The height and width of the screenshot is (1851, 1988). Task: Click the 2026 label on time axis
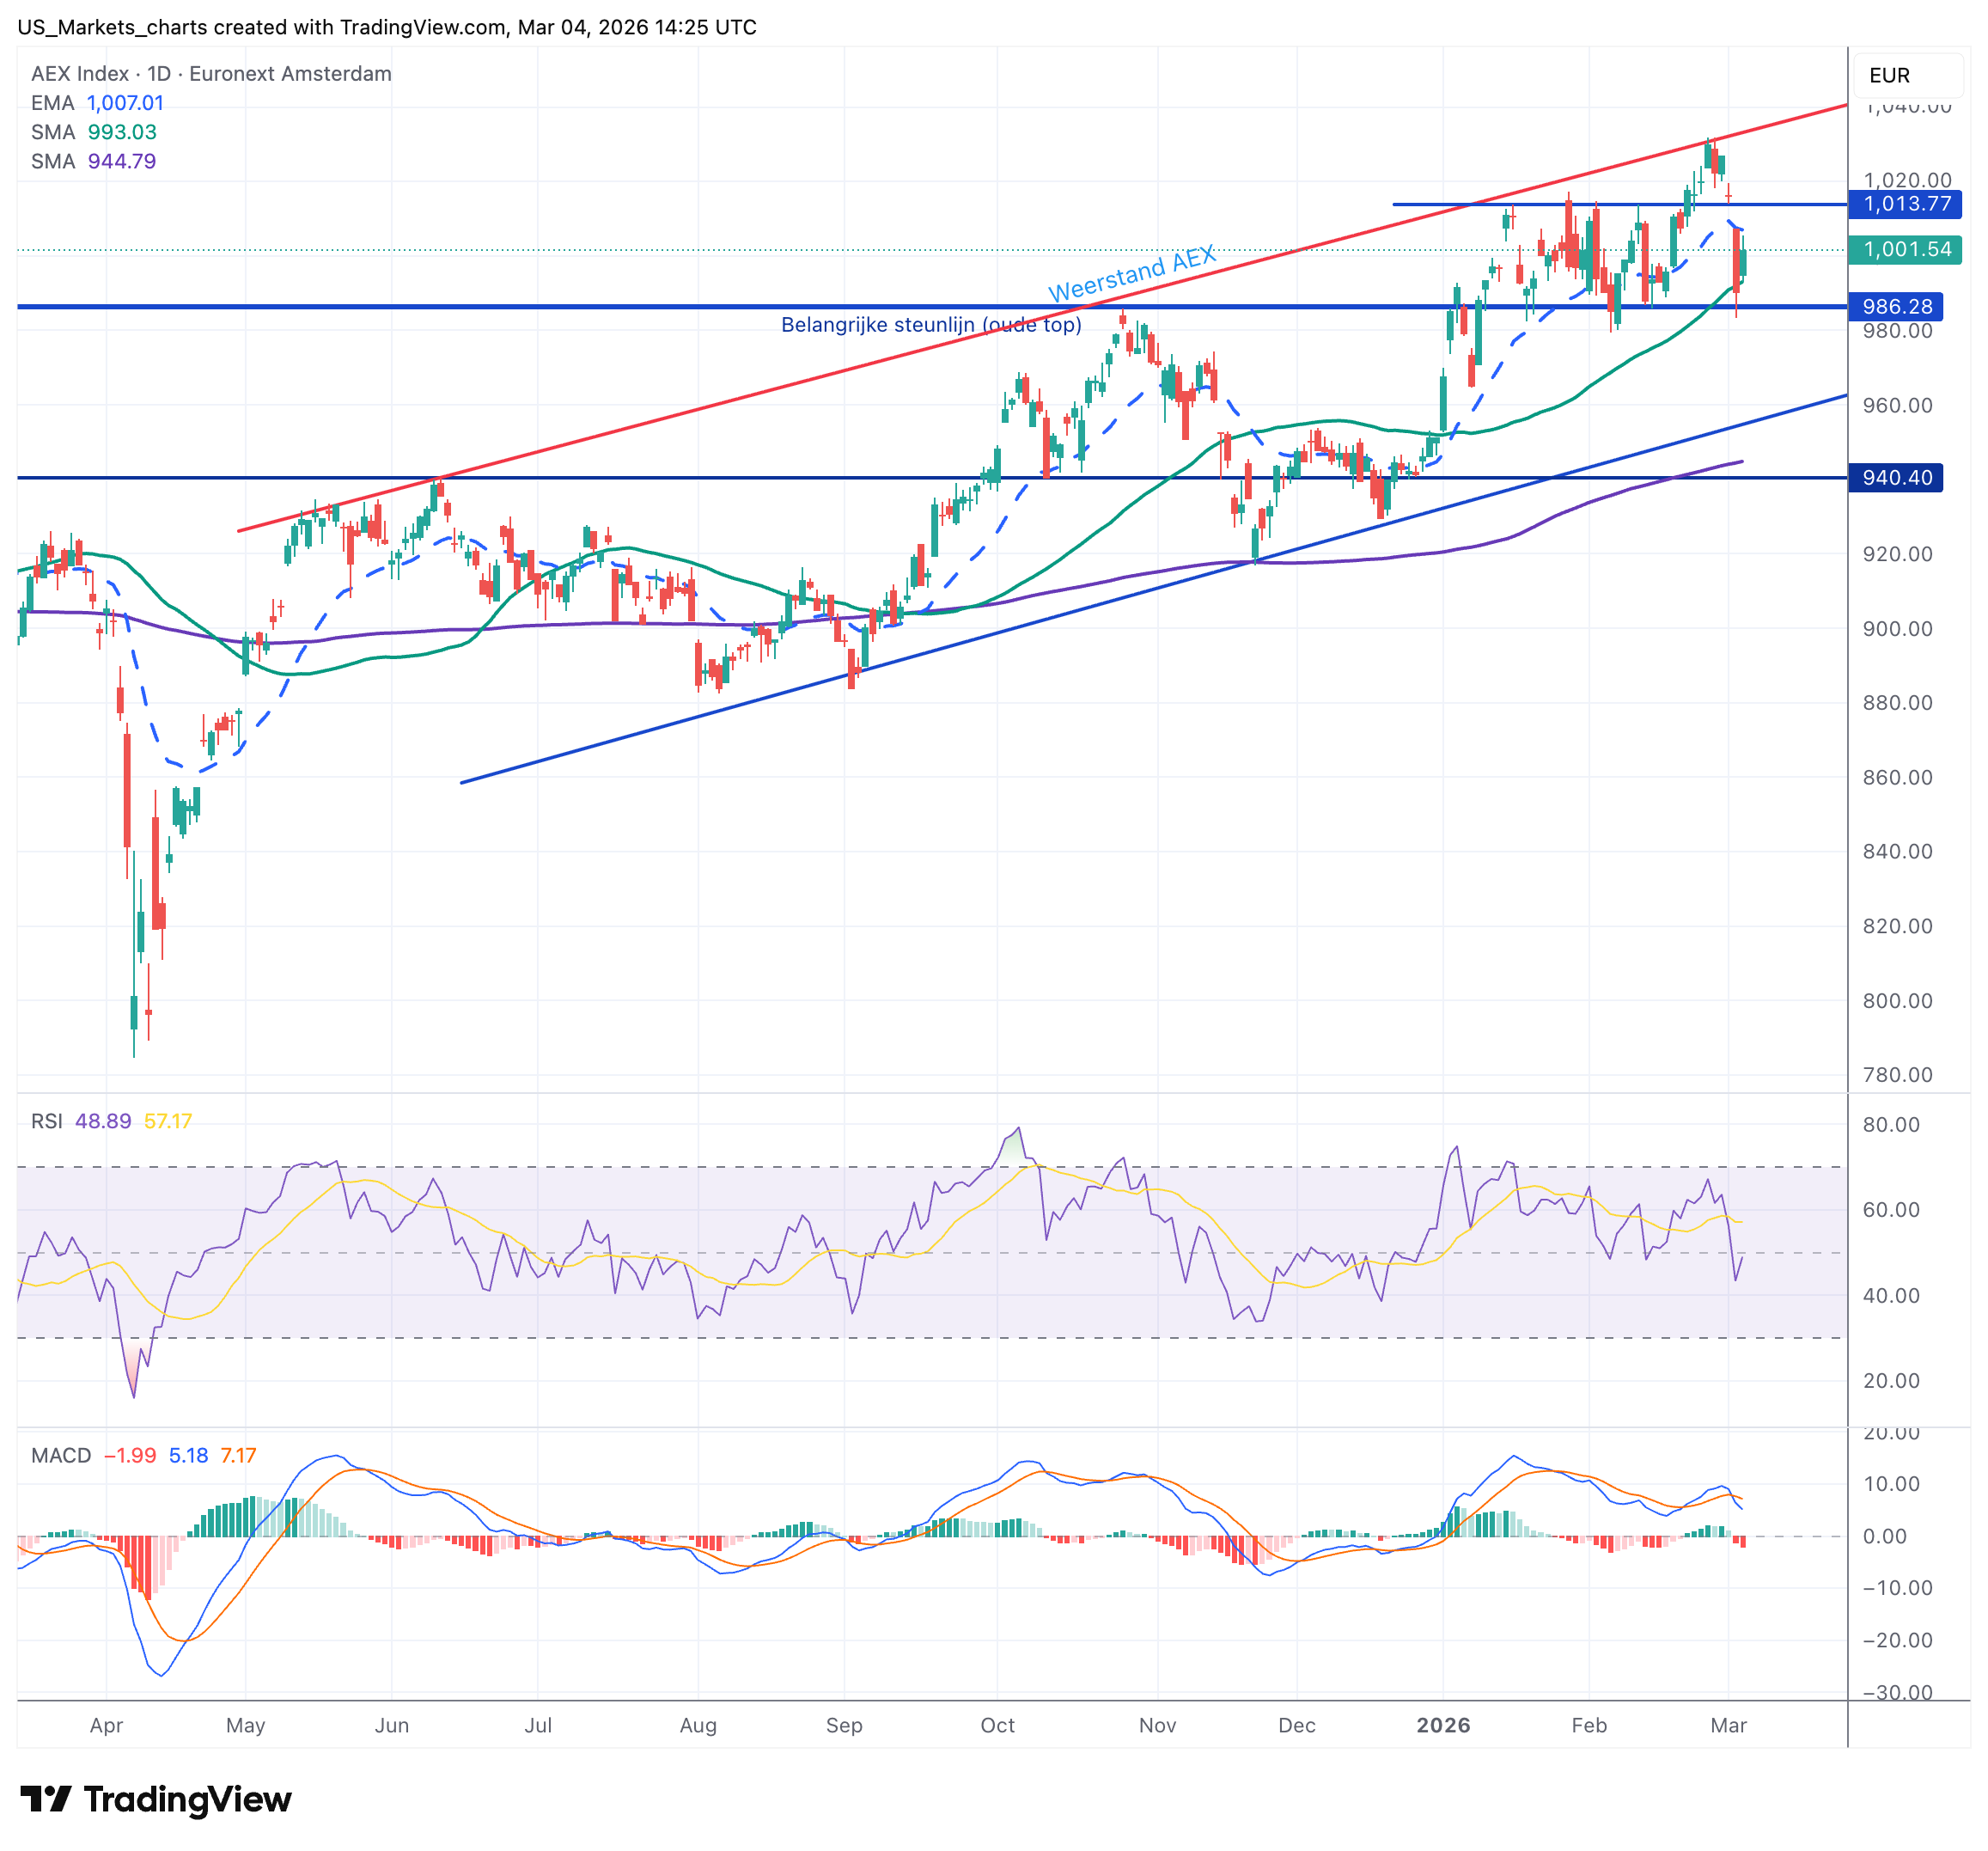coord(1443,1725)
